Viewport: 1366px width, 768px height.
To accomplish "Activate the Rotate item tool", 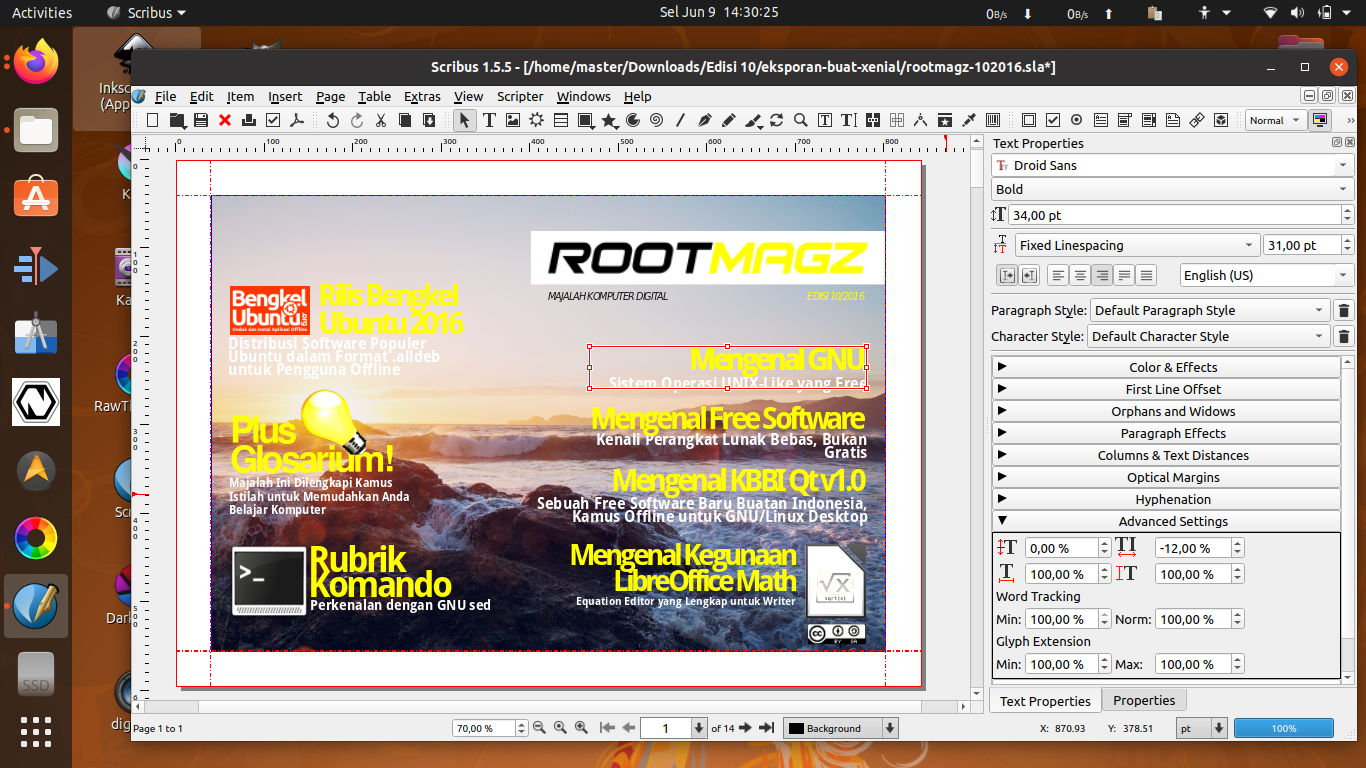I will [x=777, y=120].
